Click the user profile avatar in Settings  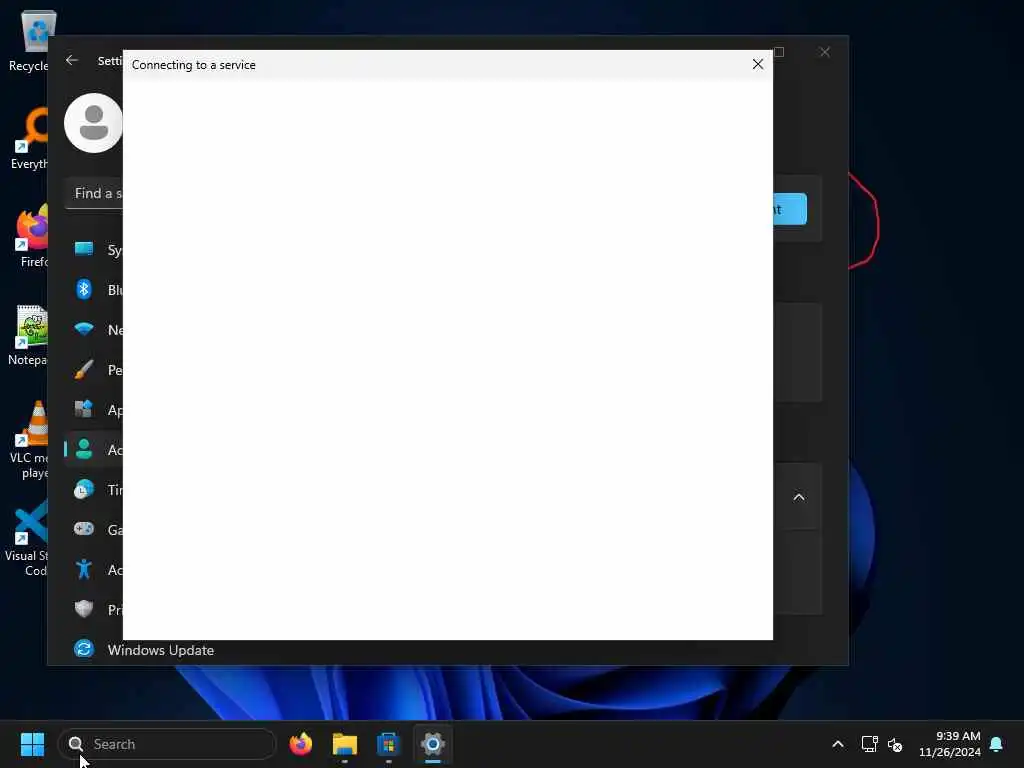[x=93, y=123]
